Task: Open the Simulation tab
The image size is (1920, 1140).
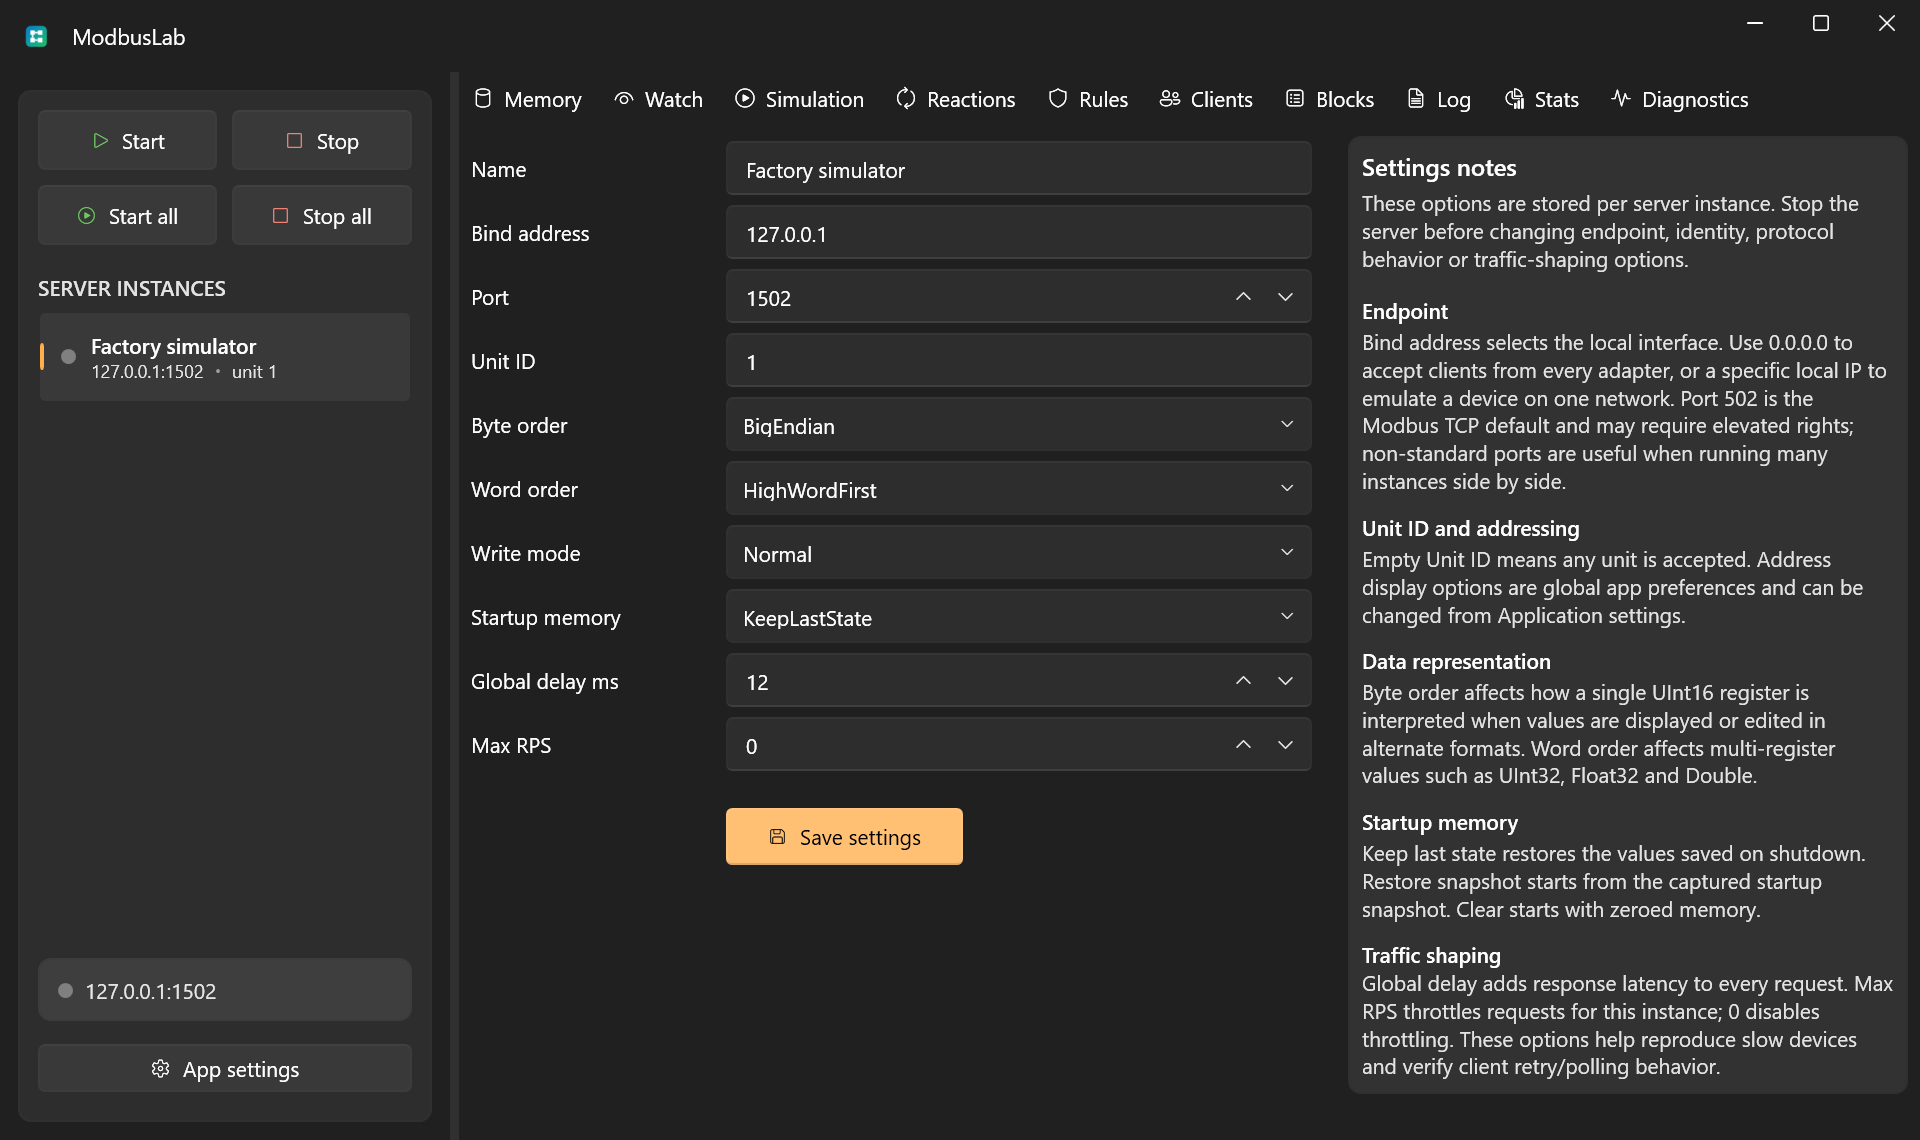Action: pyautogui.click(x=799, y=99)
